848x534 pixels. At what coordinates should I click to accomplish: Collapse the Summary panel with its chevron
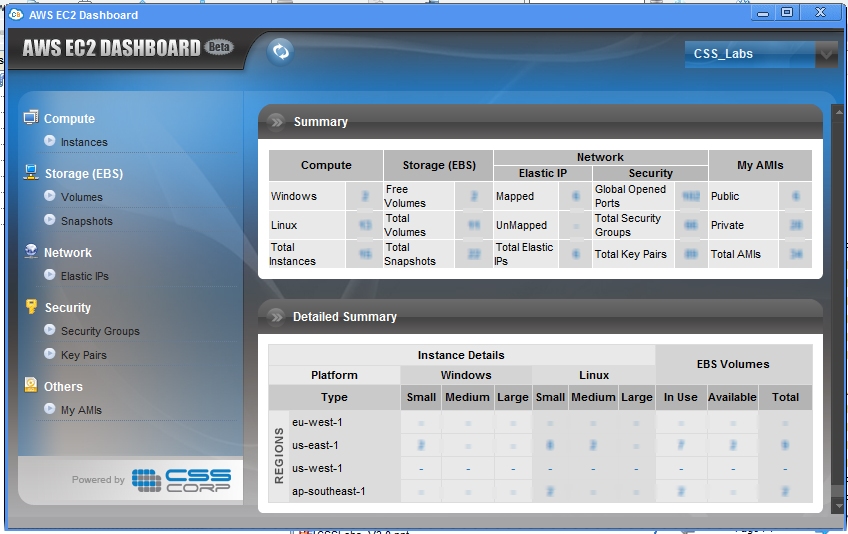pyautogui.click(x=276, y=122)
